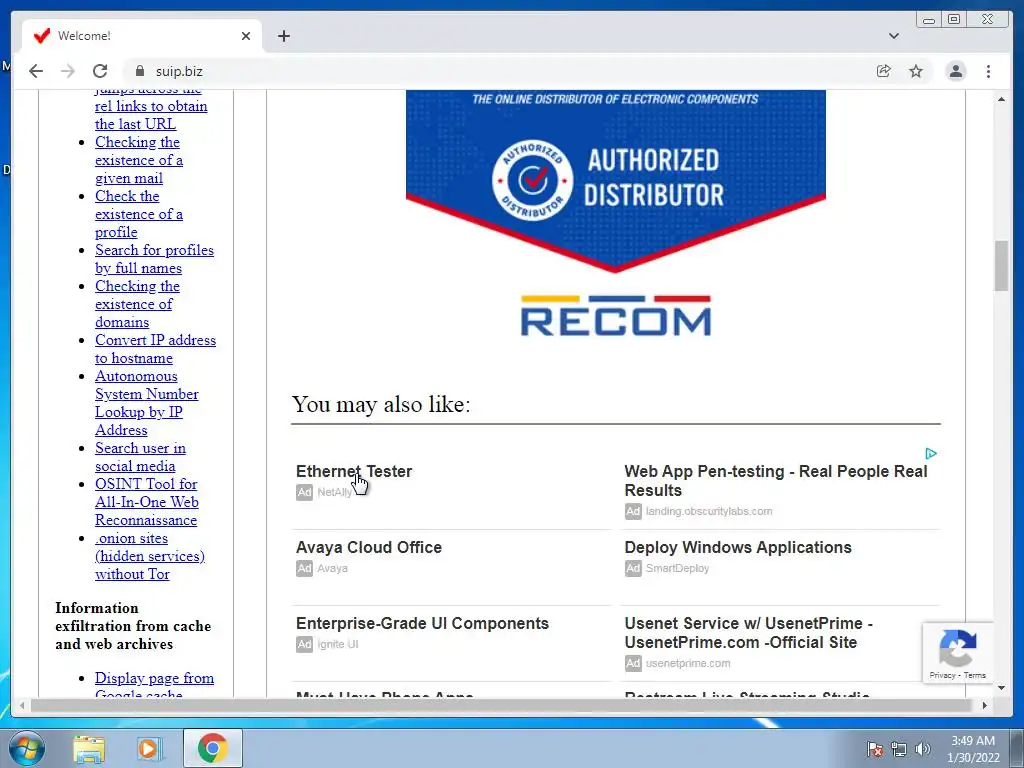
Task: Click the vertical scrollbar down arrow
Action: point(1001,688)
